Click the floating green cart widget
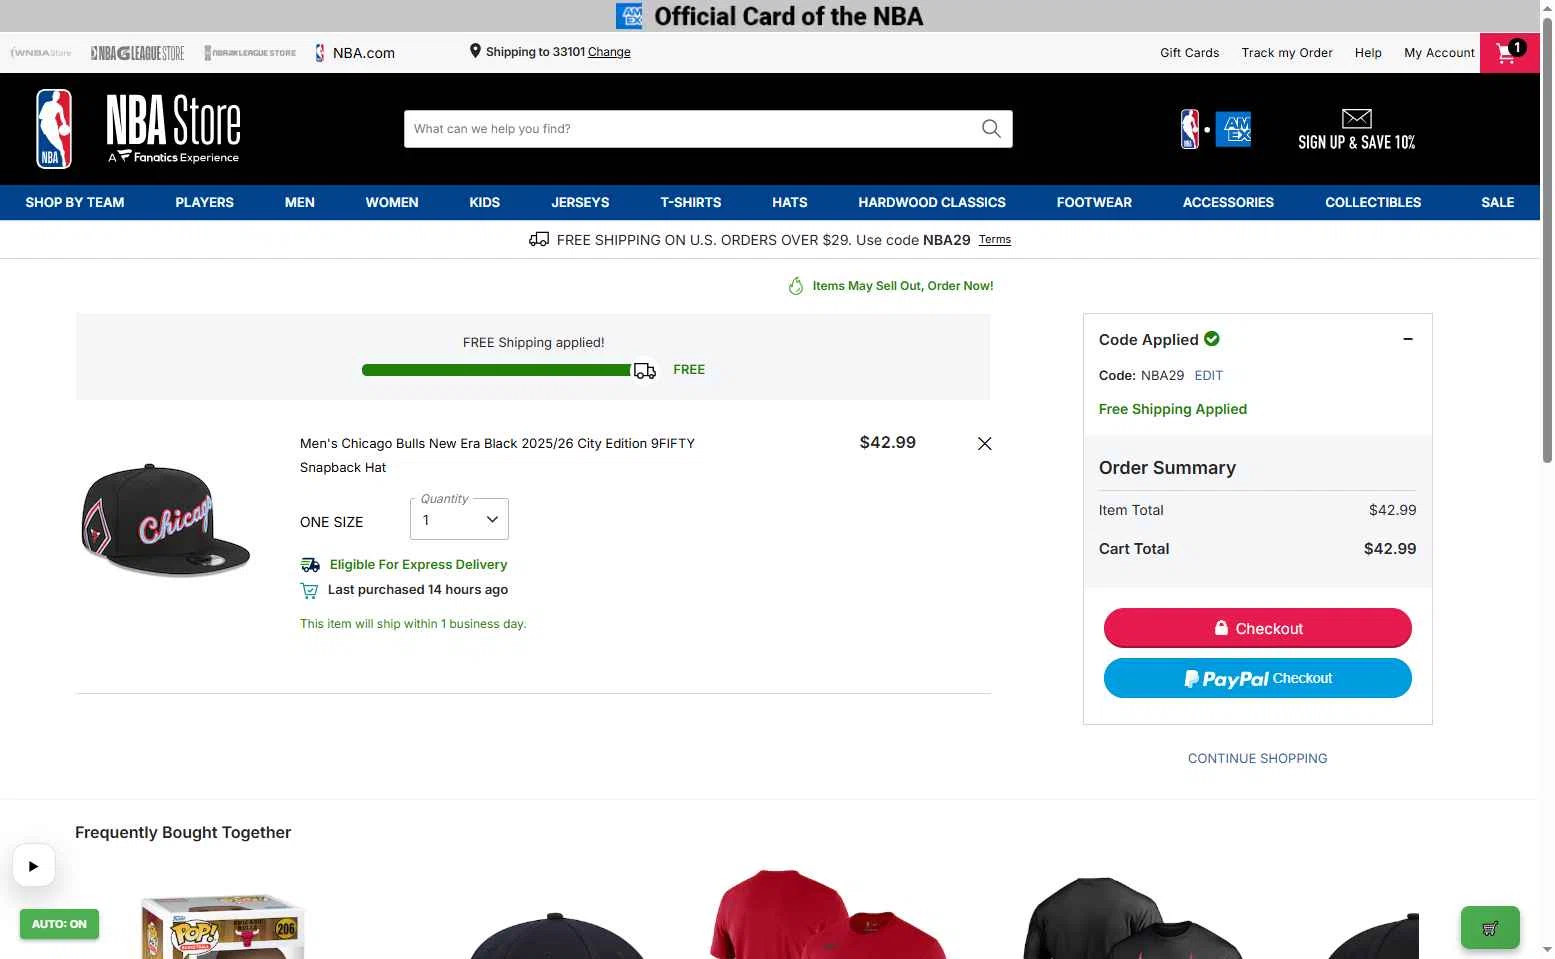This screenshot has width=1555, height=959. (x=1490, y=928)
